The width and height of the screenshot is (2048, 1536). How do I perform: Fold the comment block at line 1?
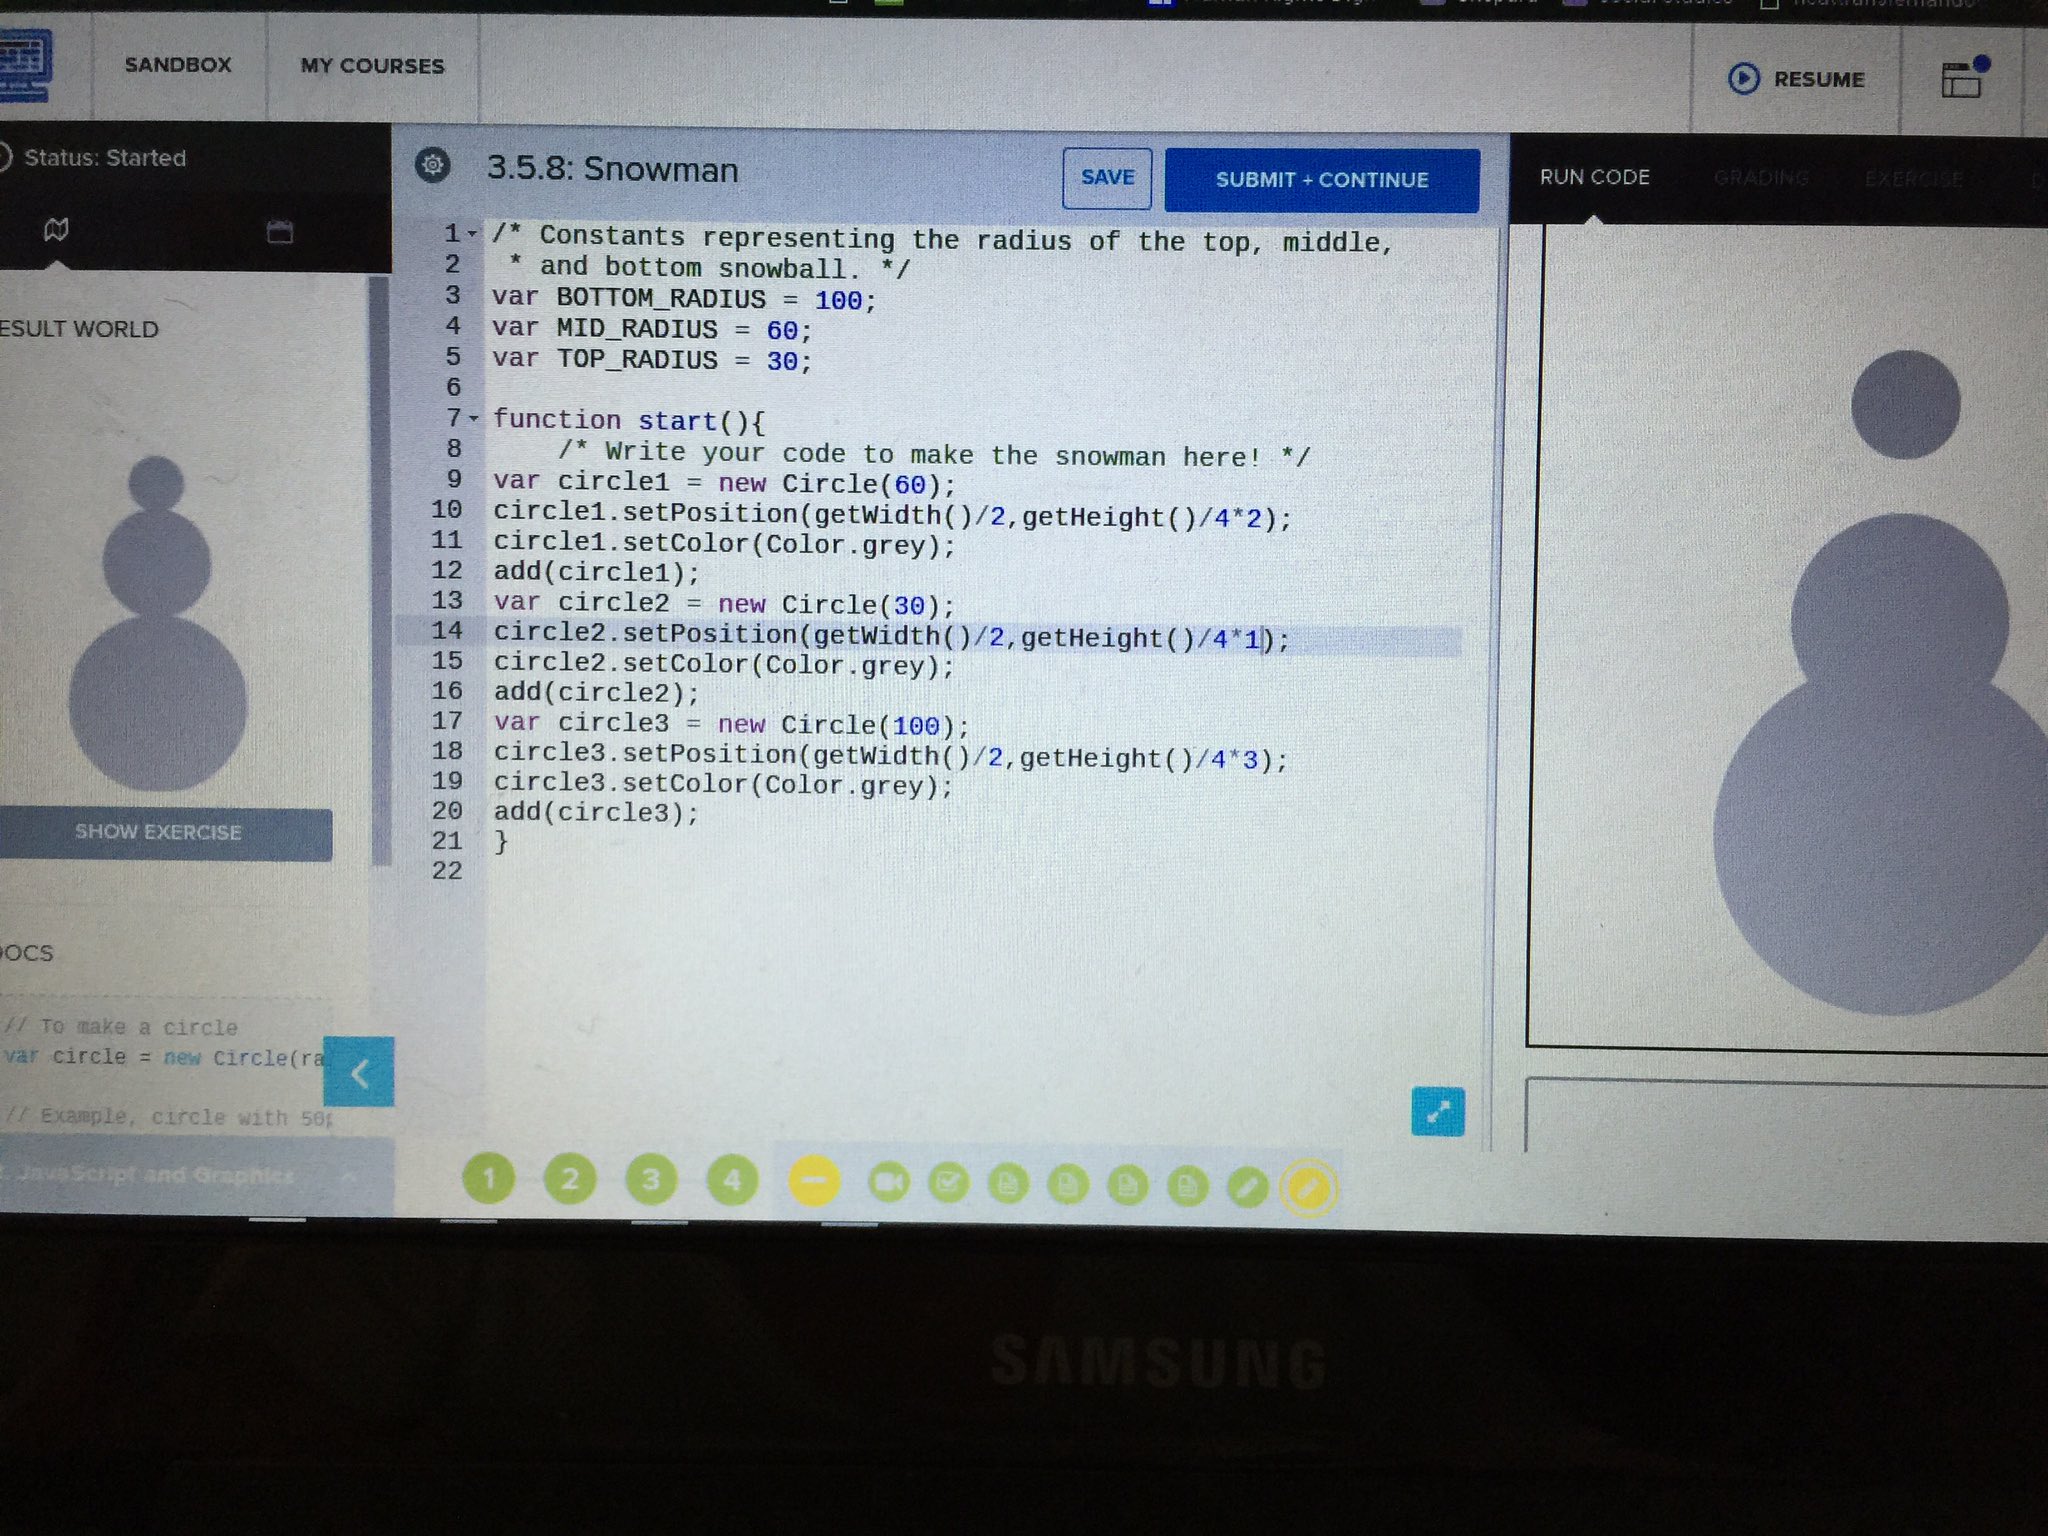[473, 234]
